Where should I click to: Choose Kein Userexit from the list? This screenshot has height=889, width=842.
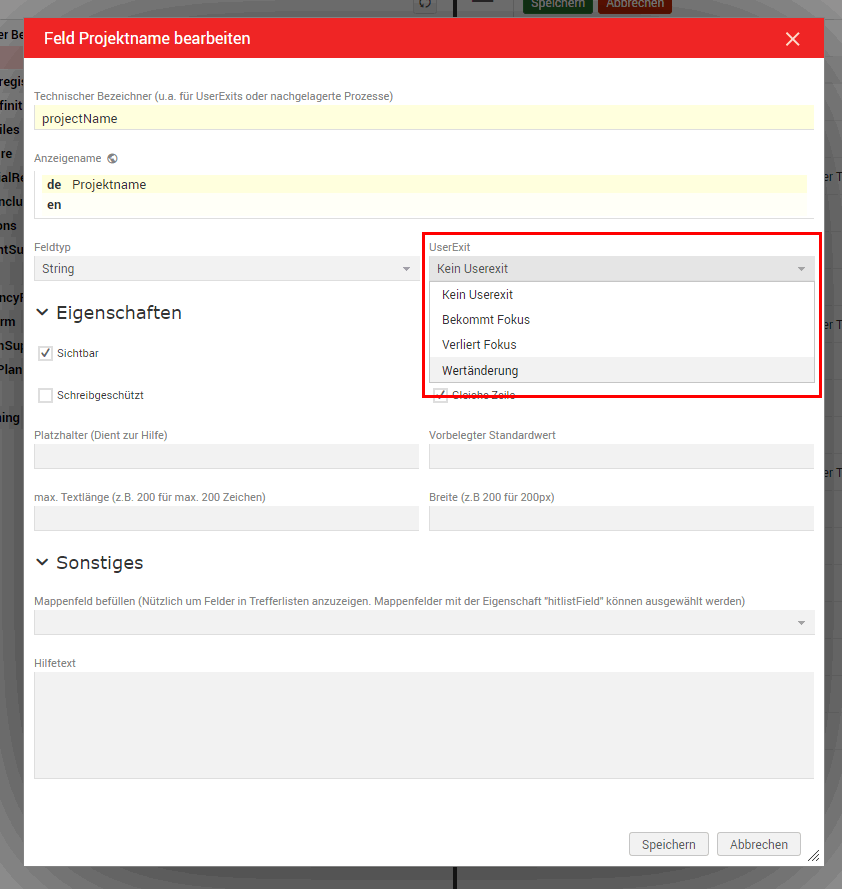tap(622, 294)
